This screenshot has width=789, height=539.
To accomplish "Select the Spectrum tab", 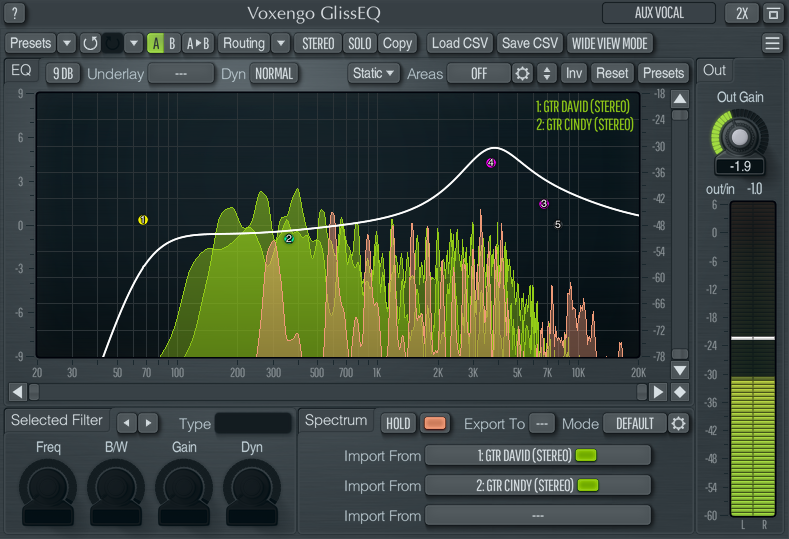I will [336, 420].
